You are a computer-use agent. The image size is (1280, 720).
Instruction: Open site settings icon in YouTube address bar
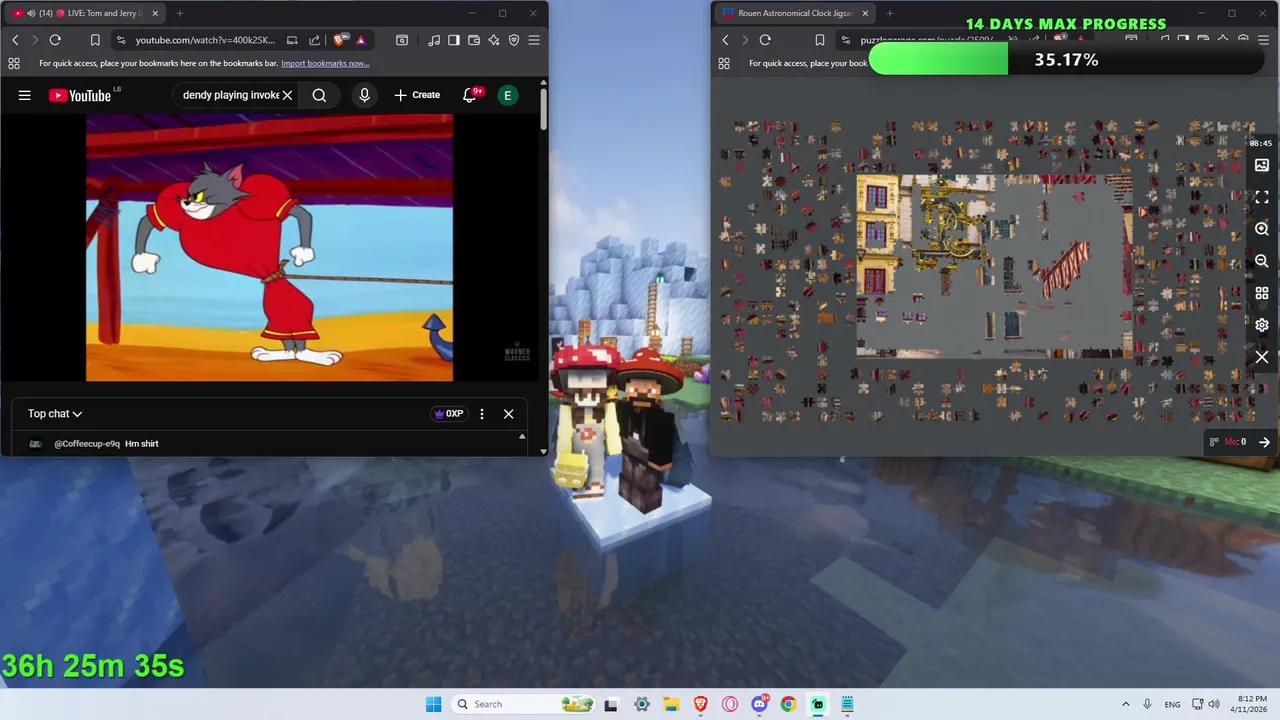pos(121,40)
